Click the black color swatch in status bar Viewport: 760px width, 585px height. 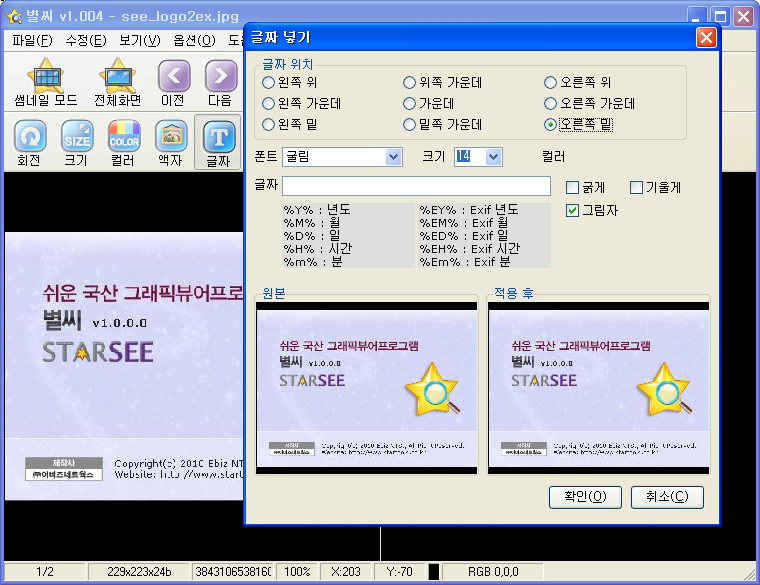pyautogui.click(x=434, y=572)
